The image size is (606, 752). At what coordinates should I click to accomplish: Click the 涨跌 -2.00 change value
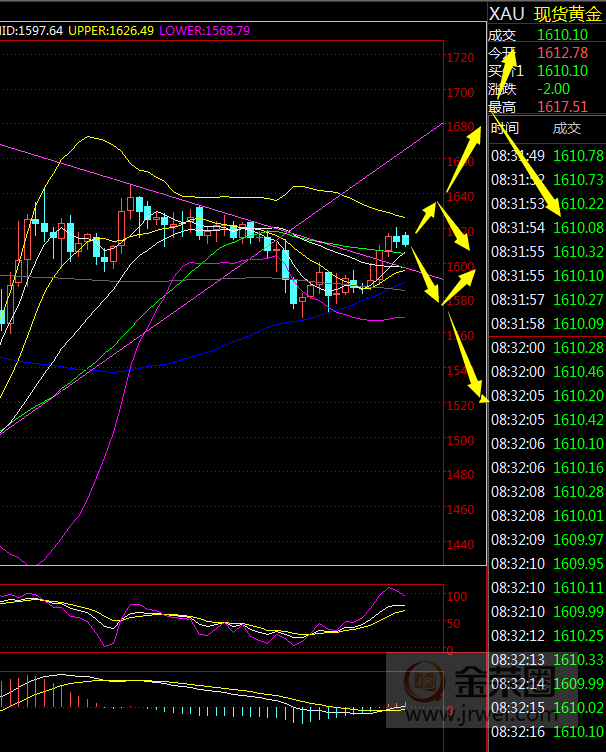tap(553, 88)
